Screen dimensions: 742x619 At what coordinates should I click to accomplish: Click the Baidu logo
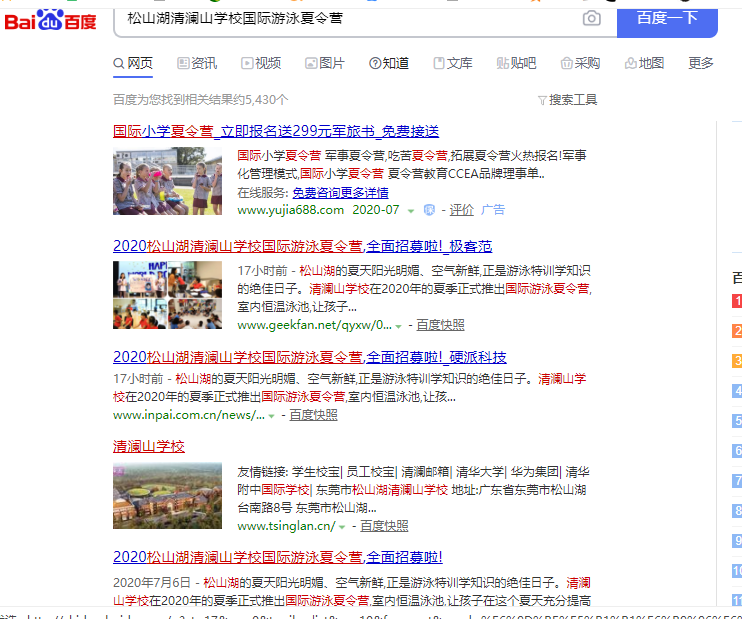tap(50, 20)
